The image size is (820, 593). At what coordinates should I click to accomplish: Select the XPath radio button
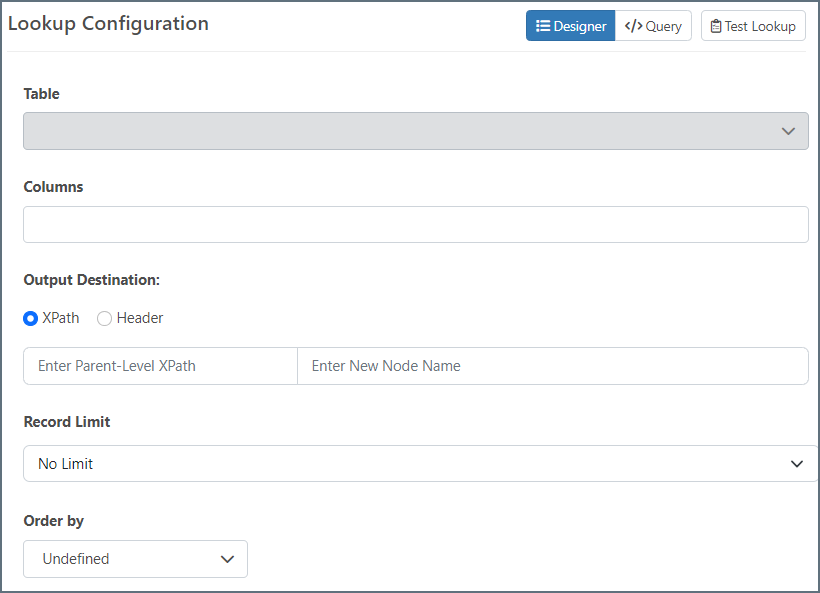tap(31, 318)
